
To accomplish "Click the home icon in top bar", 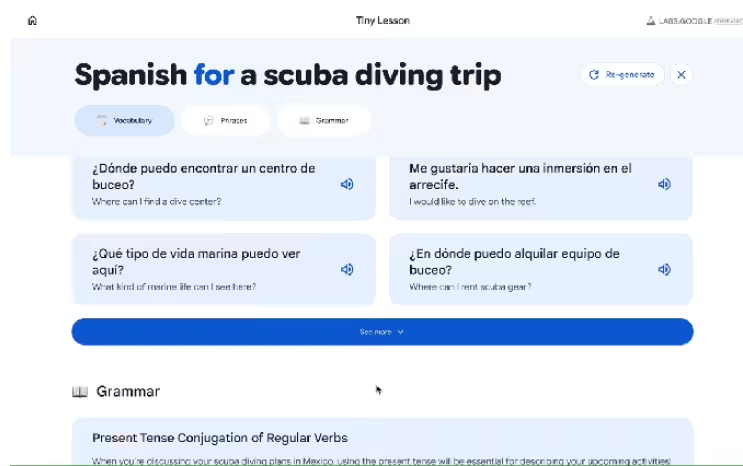I will point(32,20).
